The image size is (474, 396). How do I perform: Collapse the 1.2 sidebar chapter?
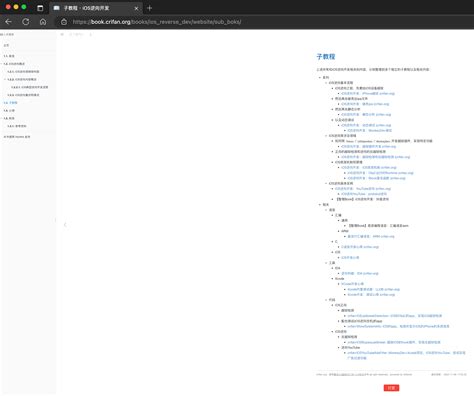click(2, 64)
